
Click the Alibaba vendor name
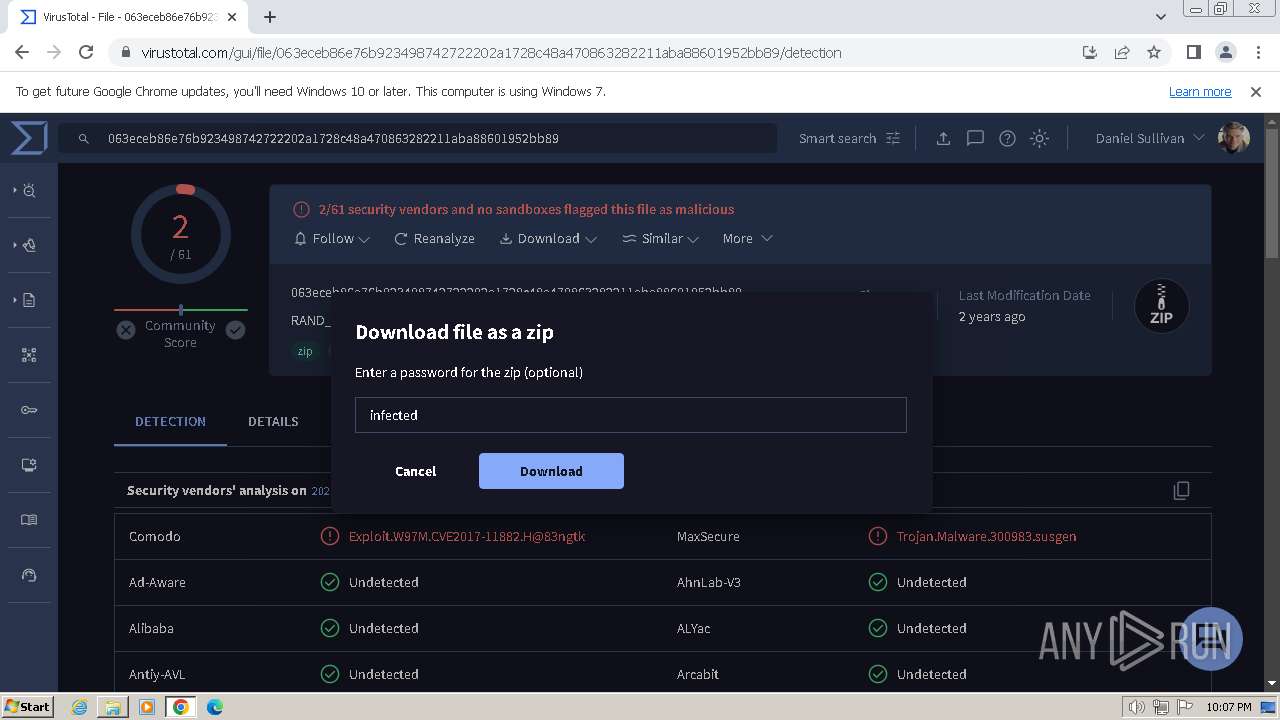[151, 628]
